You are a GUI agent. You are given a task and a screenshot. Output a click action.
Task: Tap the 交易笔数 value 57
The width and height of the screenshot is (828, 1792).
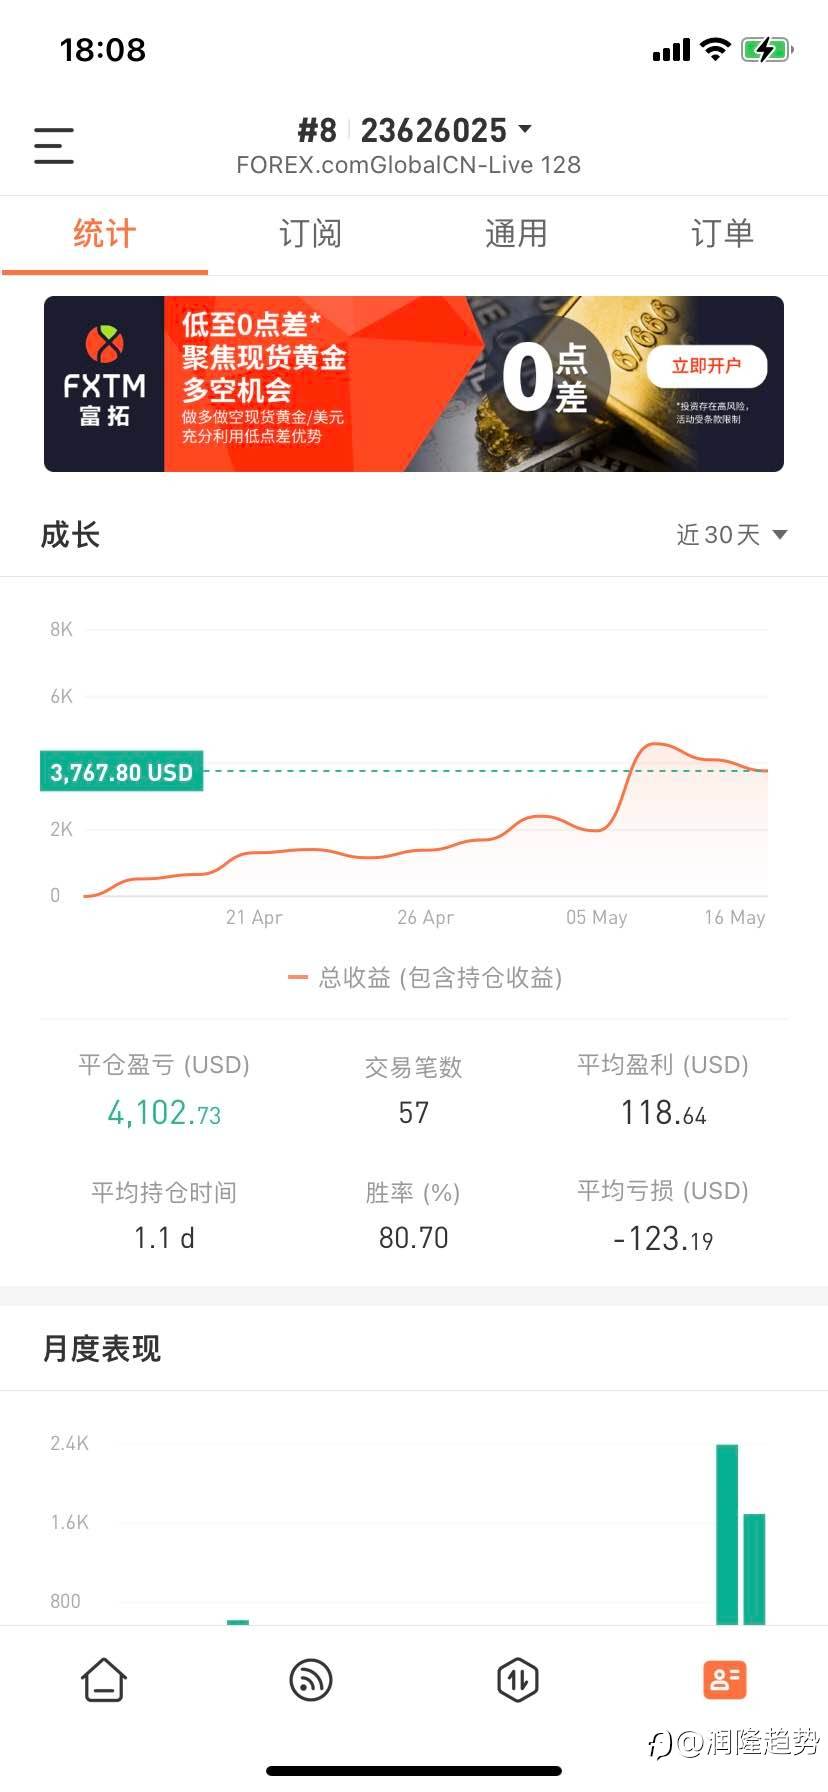pos(414,1113)
